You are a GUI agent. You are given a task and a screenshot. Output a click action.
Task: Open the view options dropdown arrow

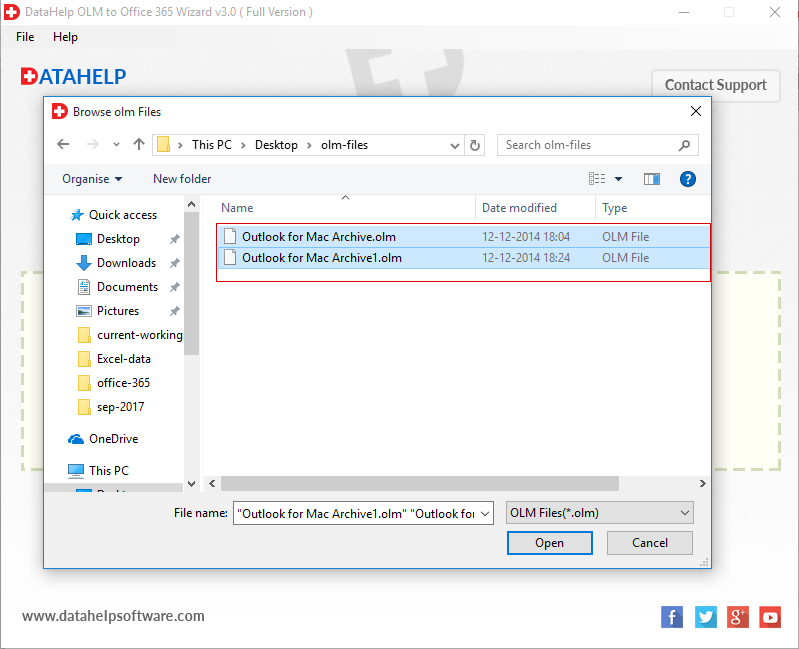click(618, 179)
